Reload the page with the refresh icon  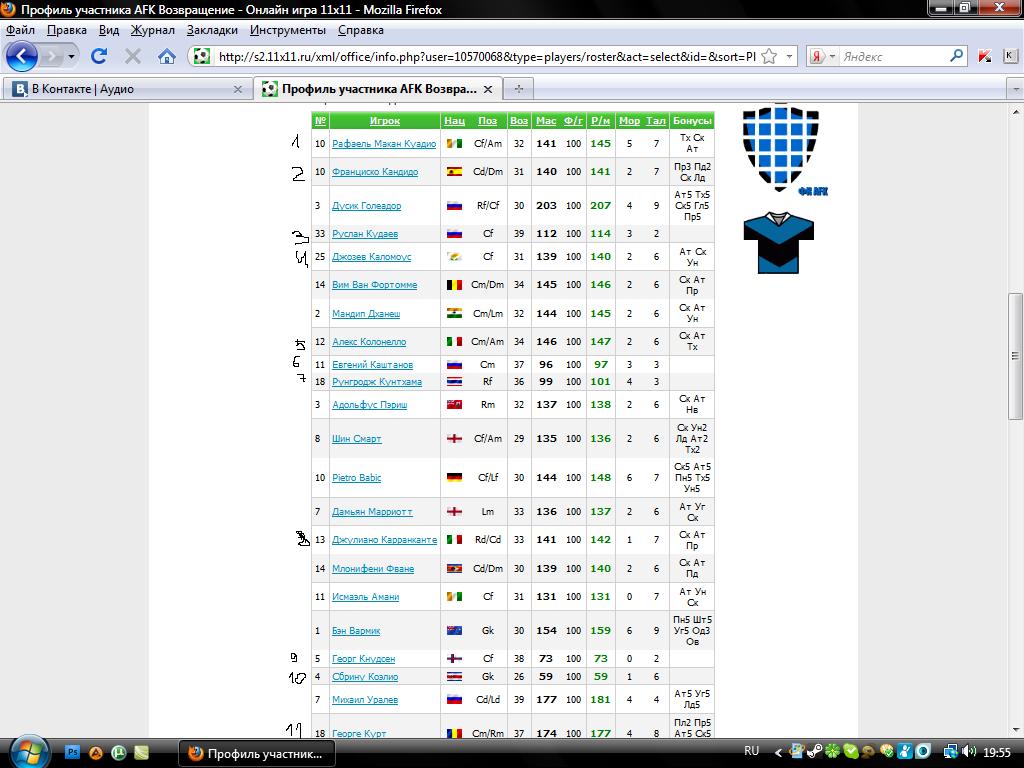pyautogui.click(x=99, y=57)
